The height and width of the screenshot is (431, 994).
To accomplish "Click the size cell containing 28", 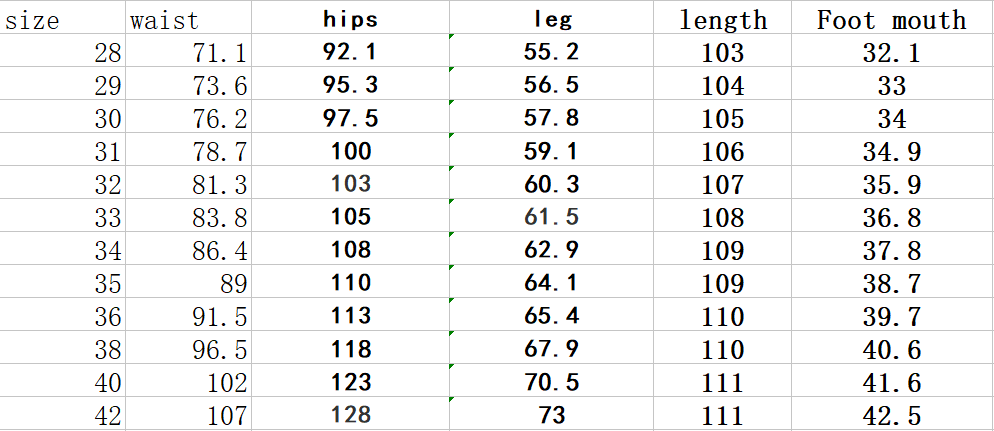I will click(107, 53).
